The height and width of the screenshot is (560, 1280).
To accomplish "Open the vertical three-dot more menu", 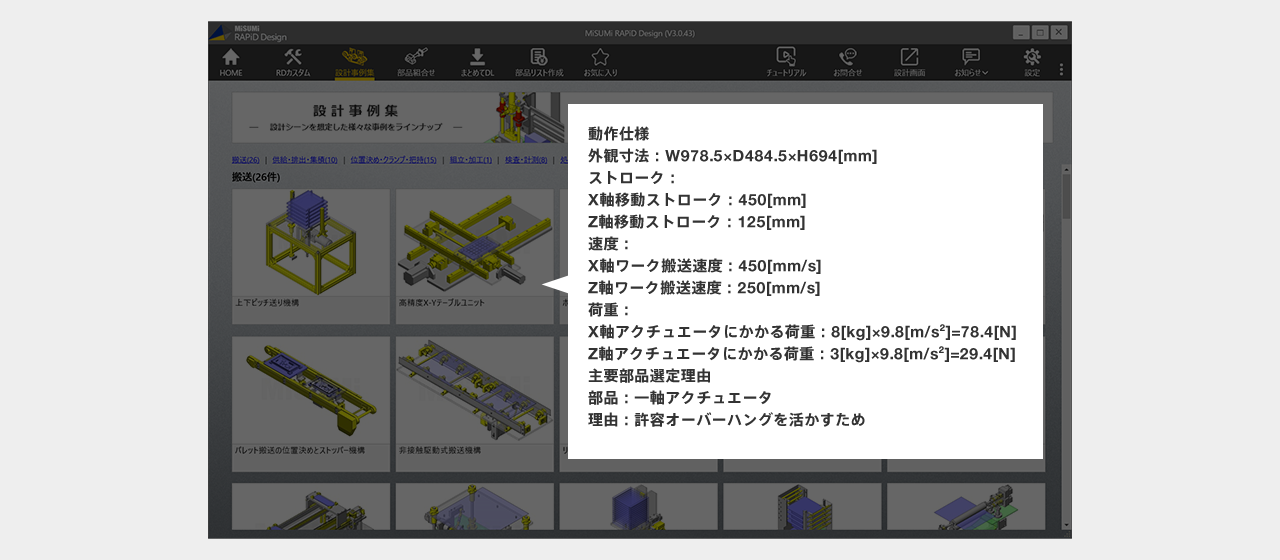I will pos(1061,70).
